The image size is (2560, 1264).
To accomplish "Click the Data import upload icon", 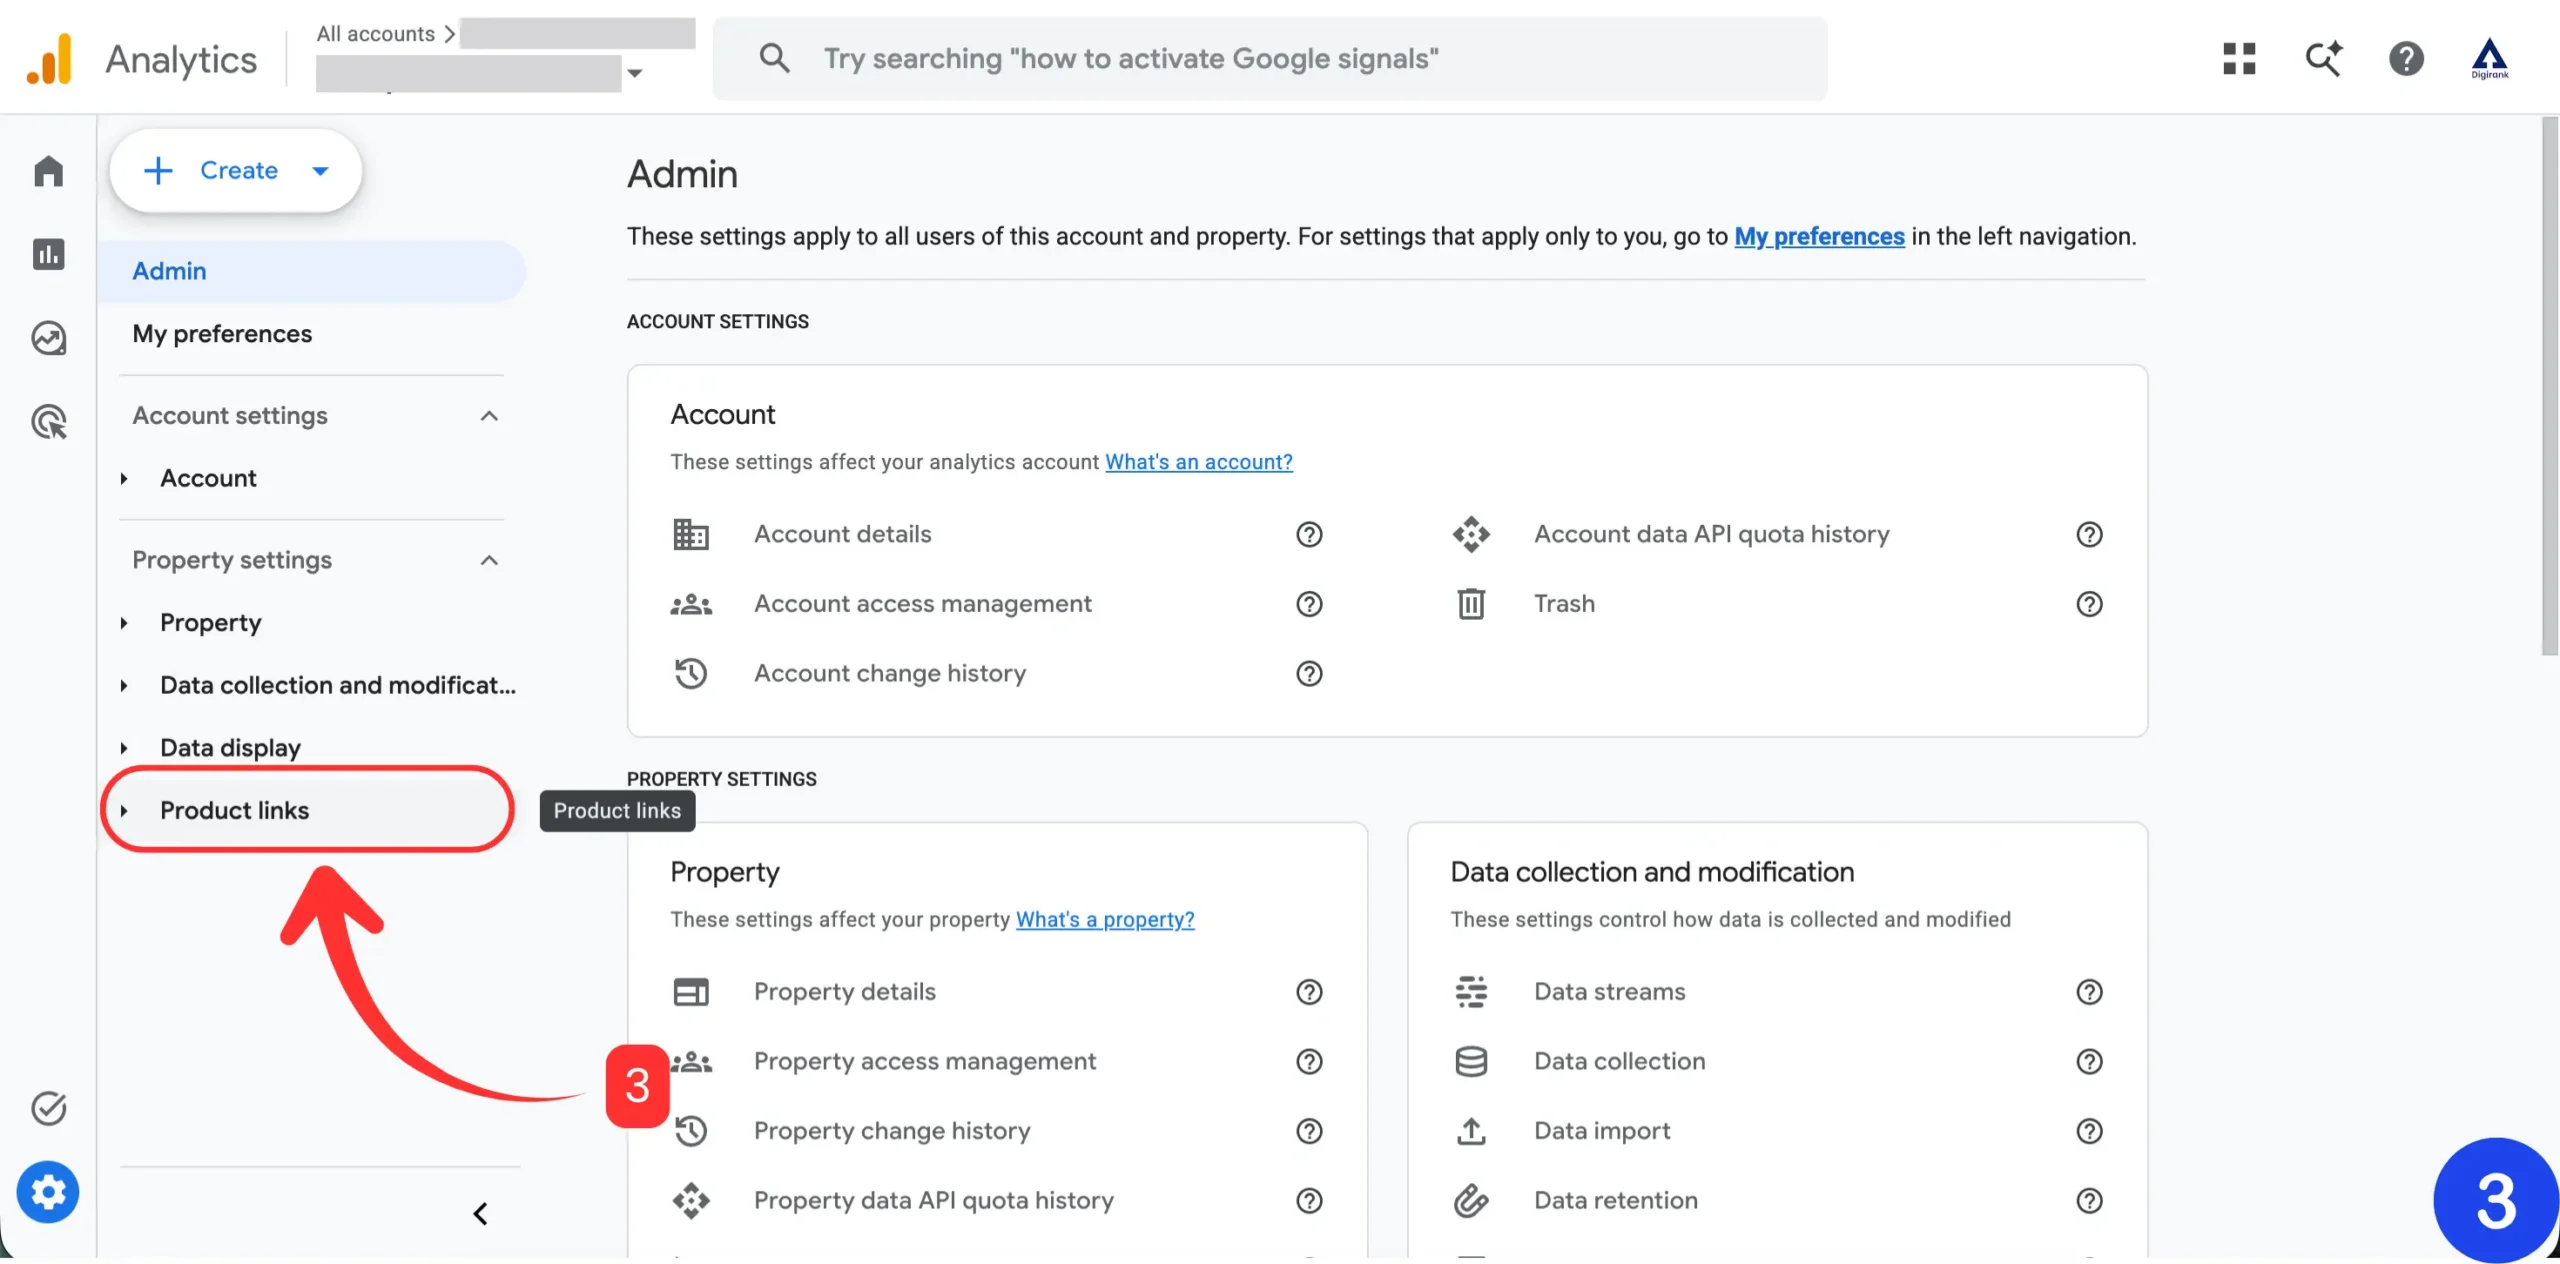I will [x=1471, y=1131].
